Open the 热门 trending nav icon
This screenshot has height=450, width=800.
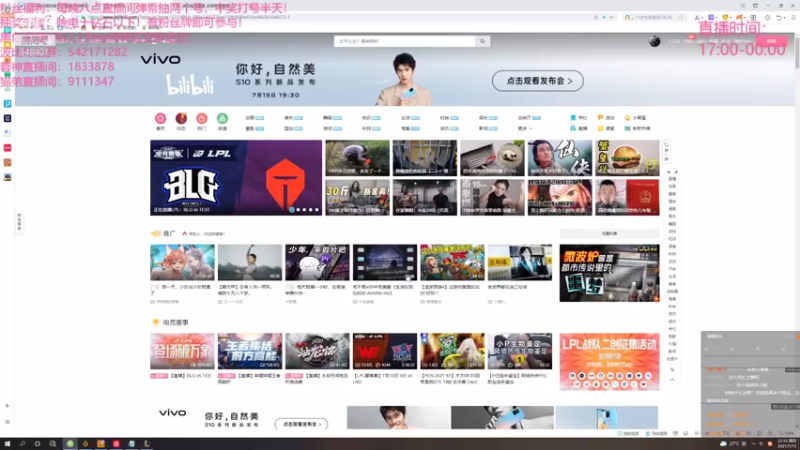[x=202, y=118]
